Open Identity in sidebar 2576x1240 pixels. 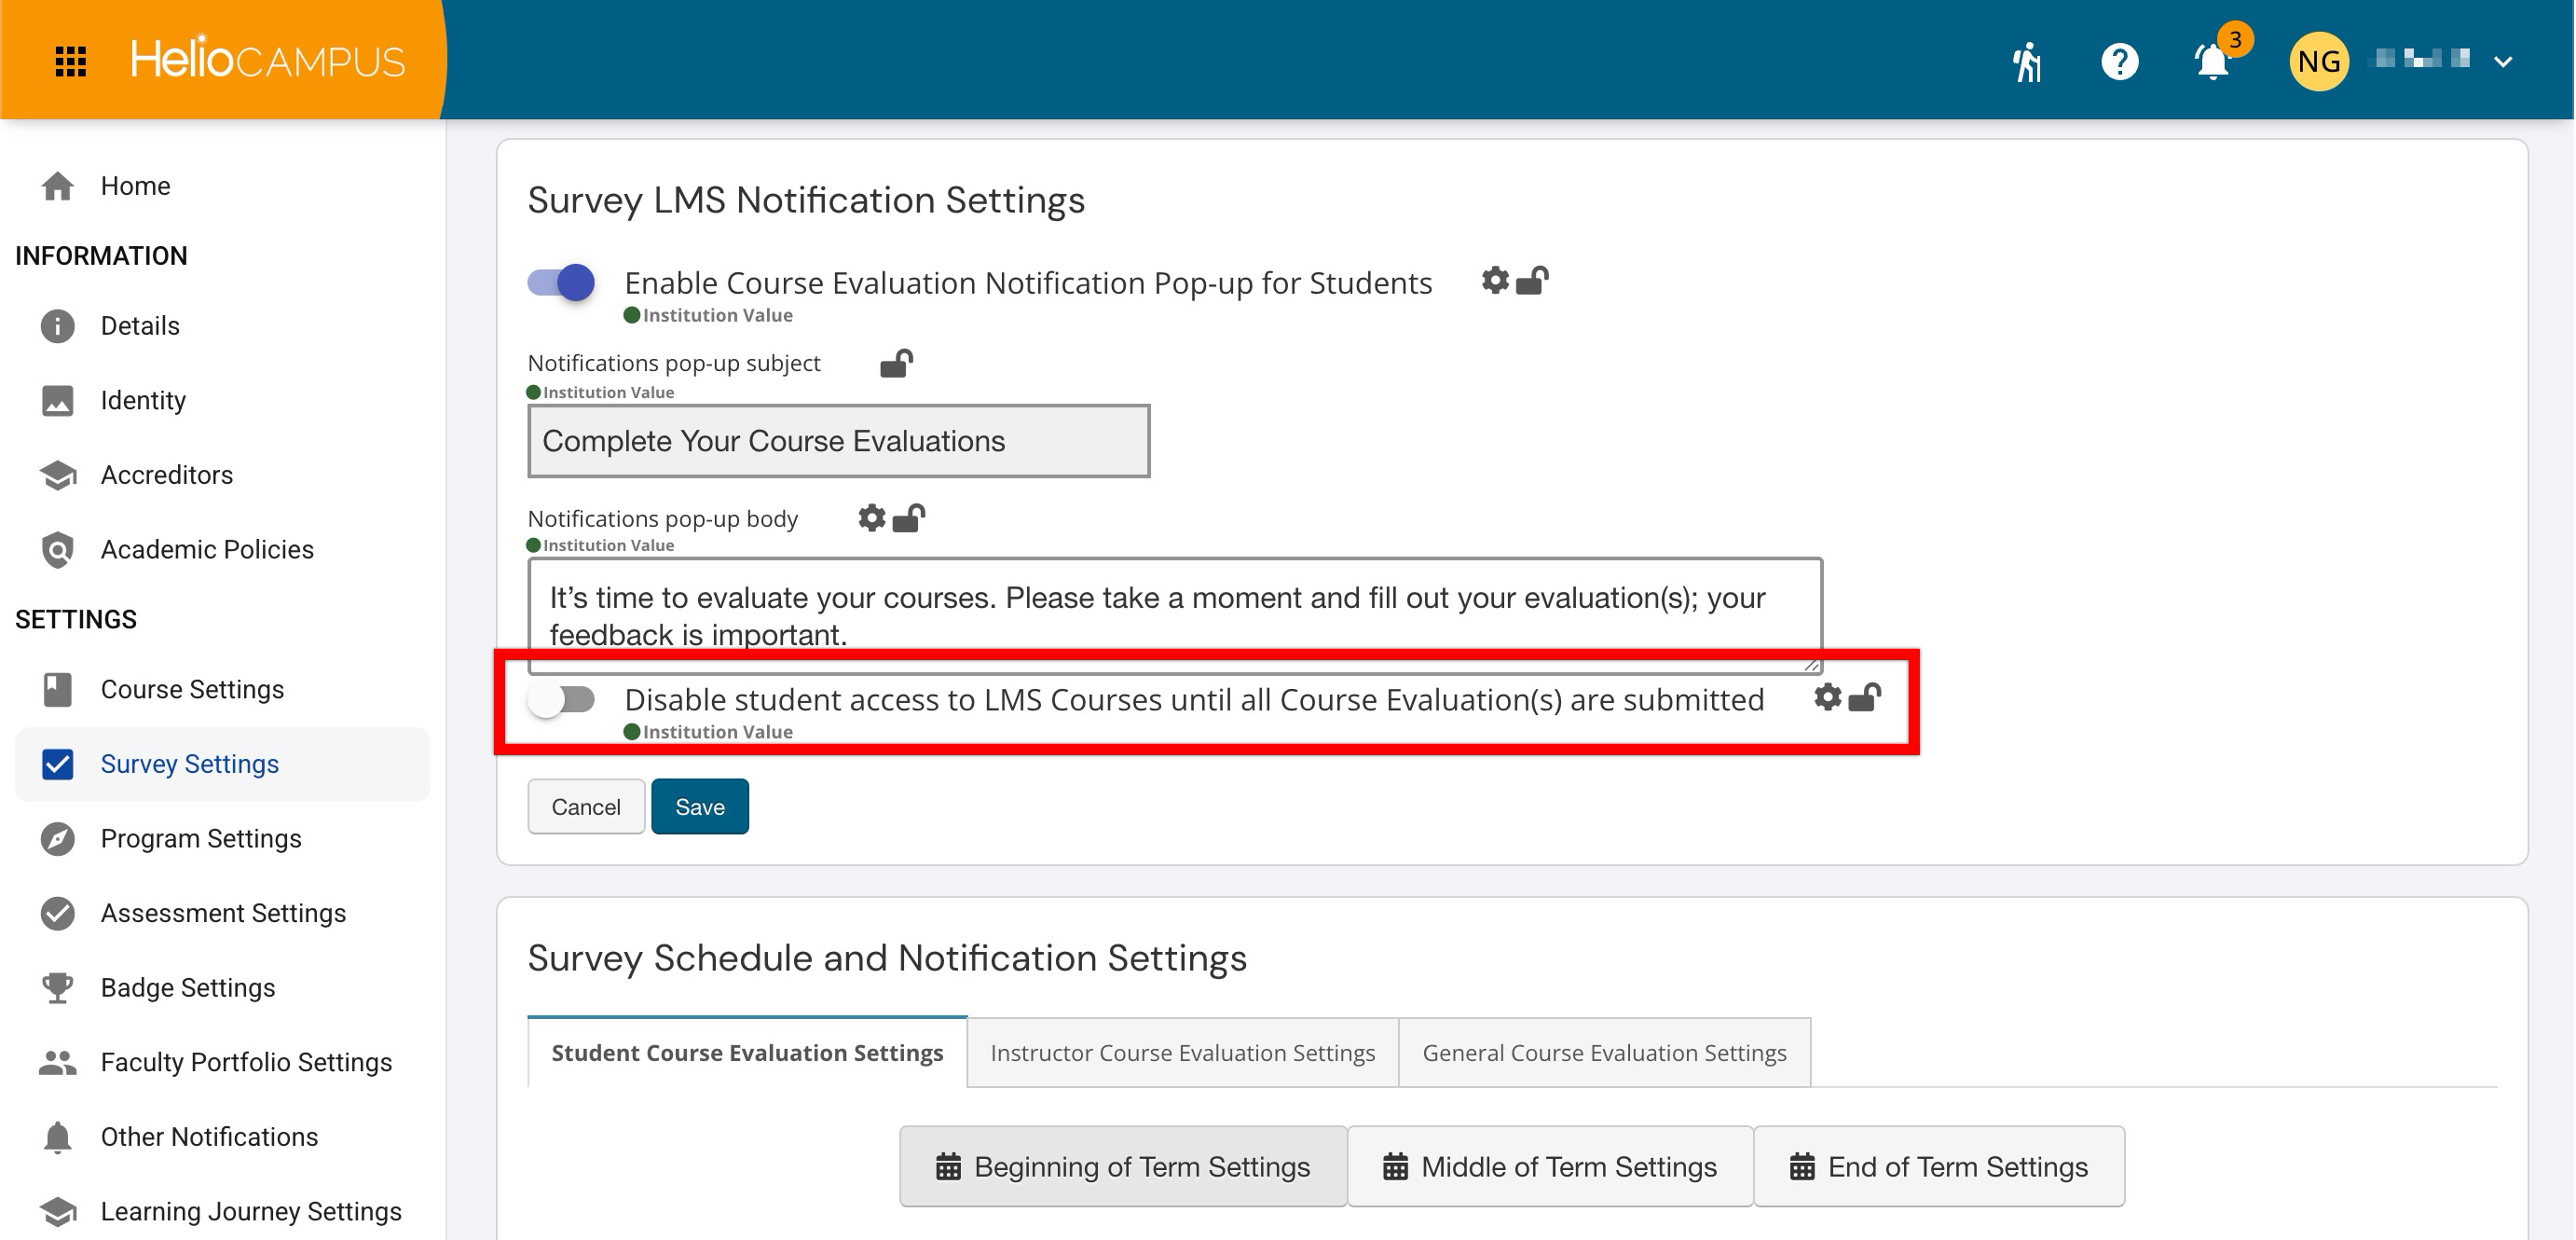[x=222, y=400]
